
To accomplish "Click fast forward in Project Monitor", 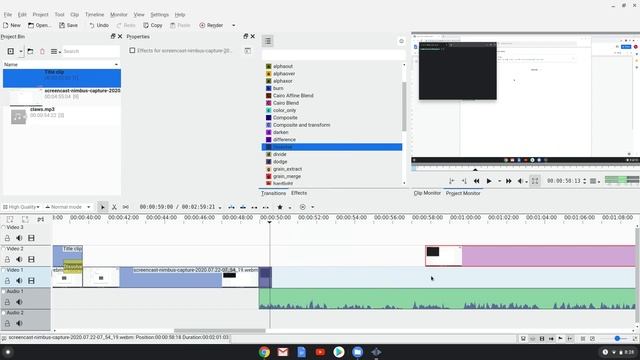I will tap(509, 181).
